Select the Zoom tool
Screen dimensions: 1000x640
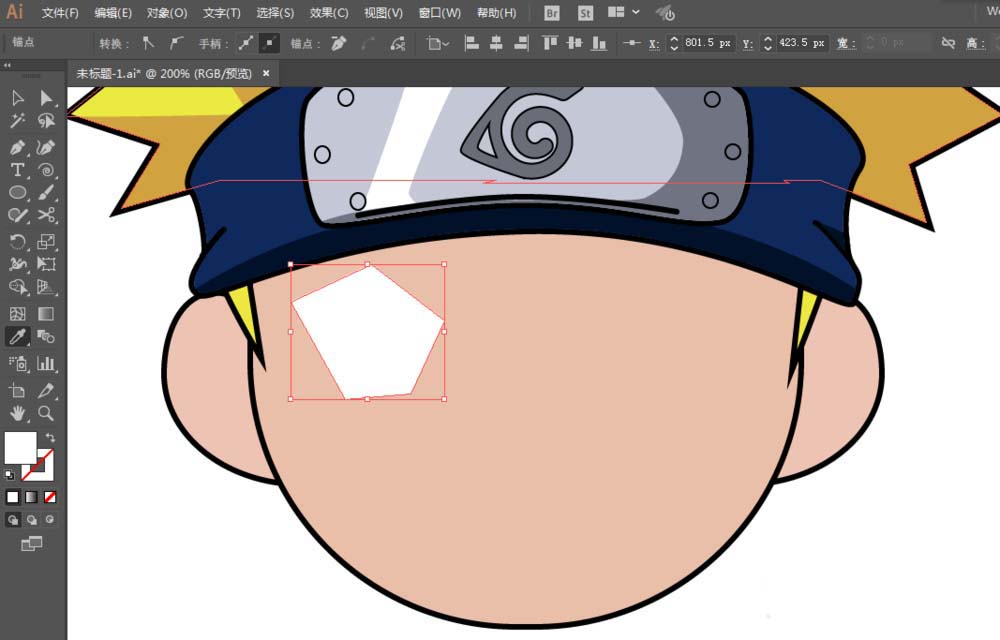point(46,413)
